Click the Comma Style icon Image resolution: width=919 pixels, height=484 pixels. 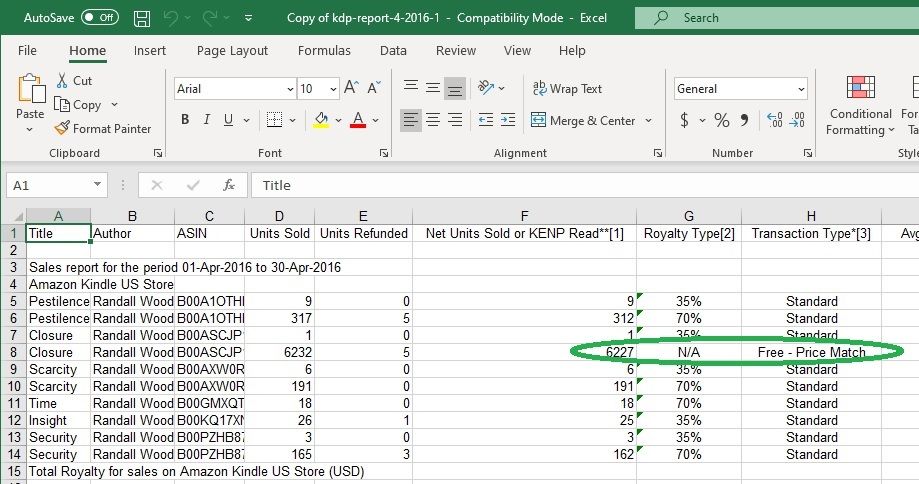click(744, 120)
